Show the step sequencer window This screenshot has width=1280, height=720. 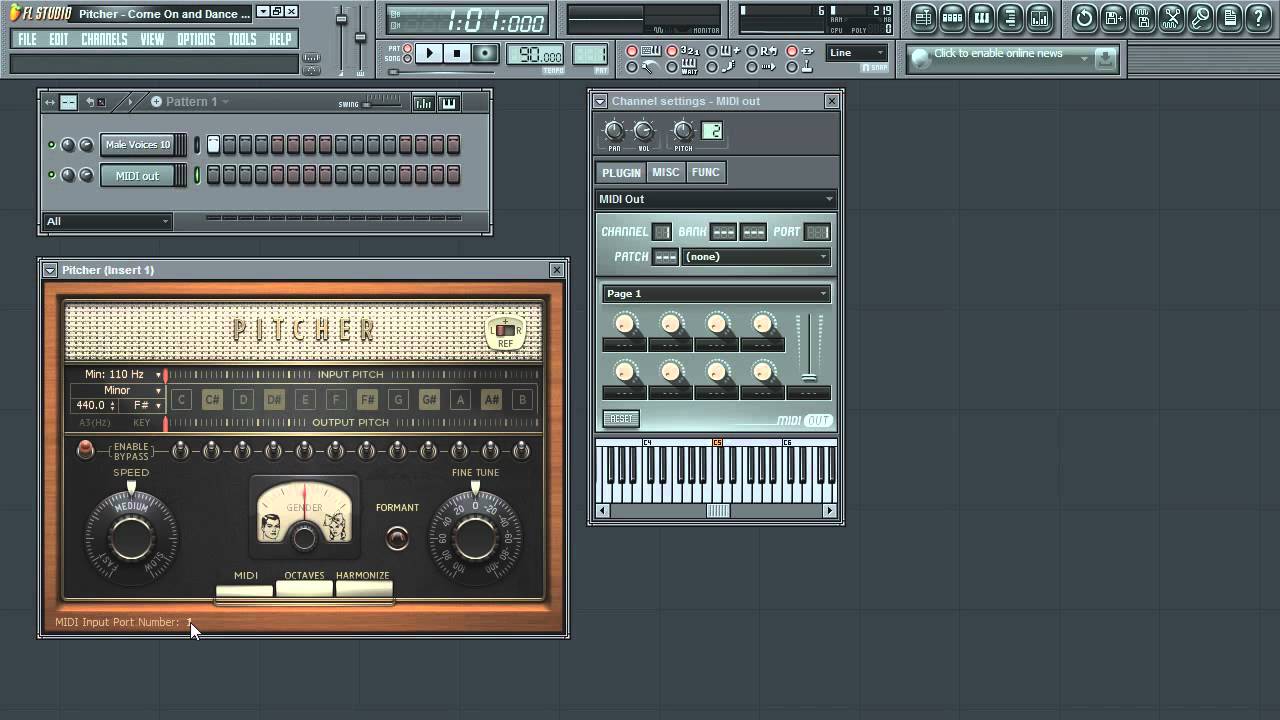tap(952, 17)
